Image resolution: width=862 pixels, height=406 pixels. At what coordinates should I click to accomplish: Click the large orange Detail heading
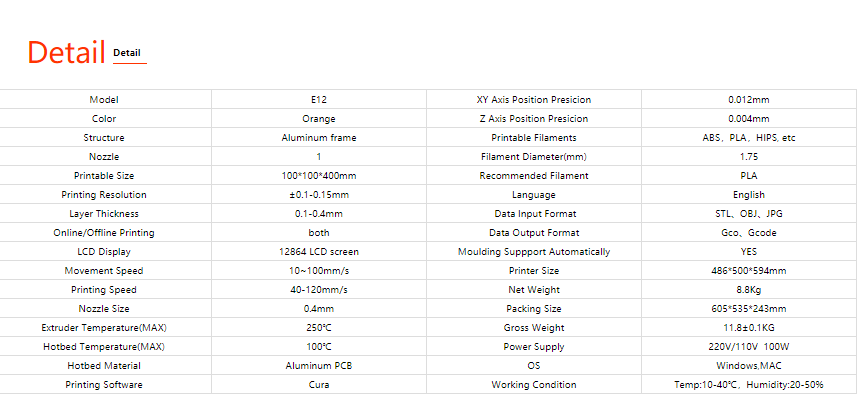pos(66,53)
